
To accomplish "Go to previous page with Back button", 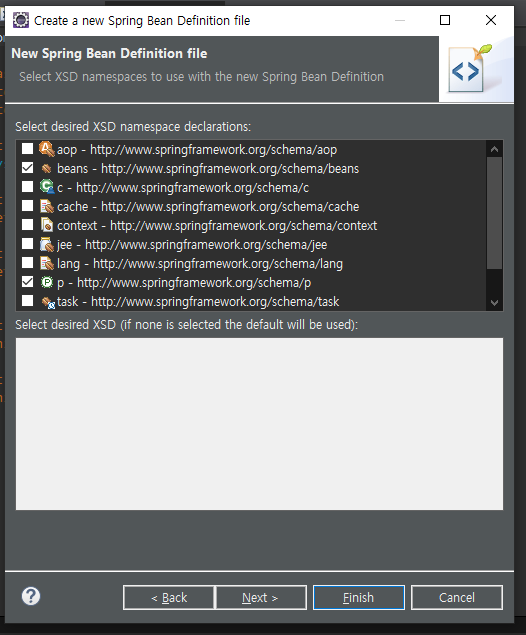I will pos(168,597).
